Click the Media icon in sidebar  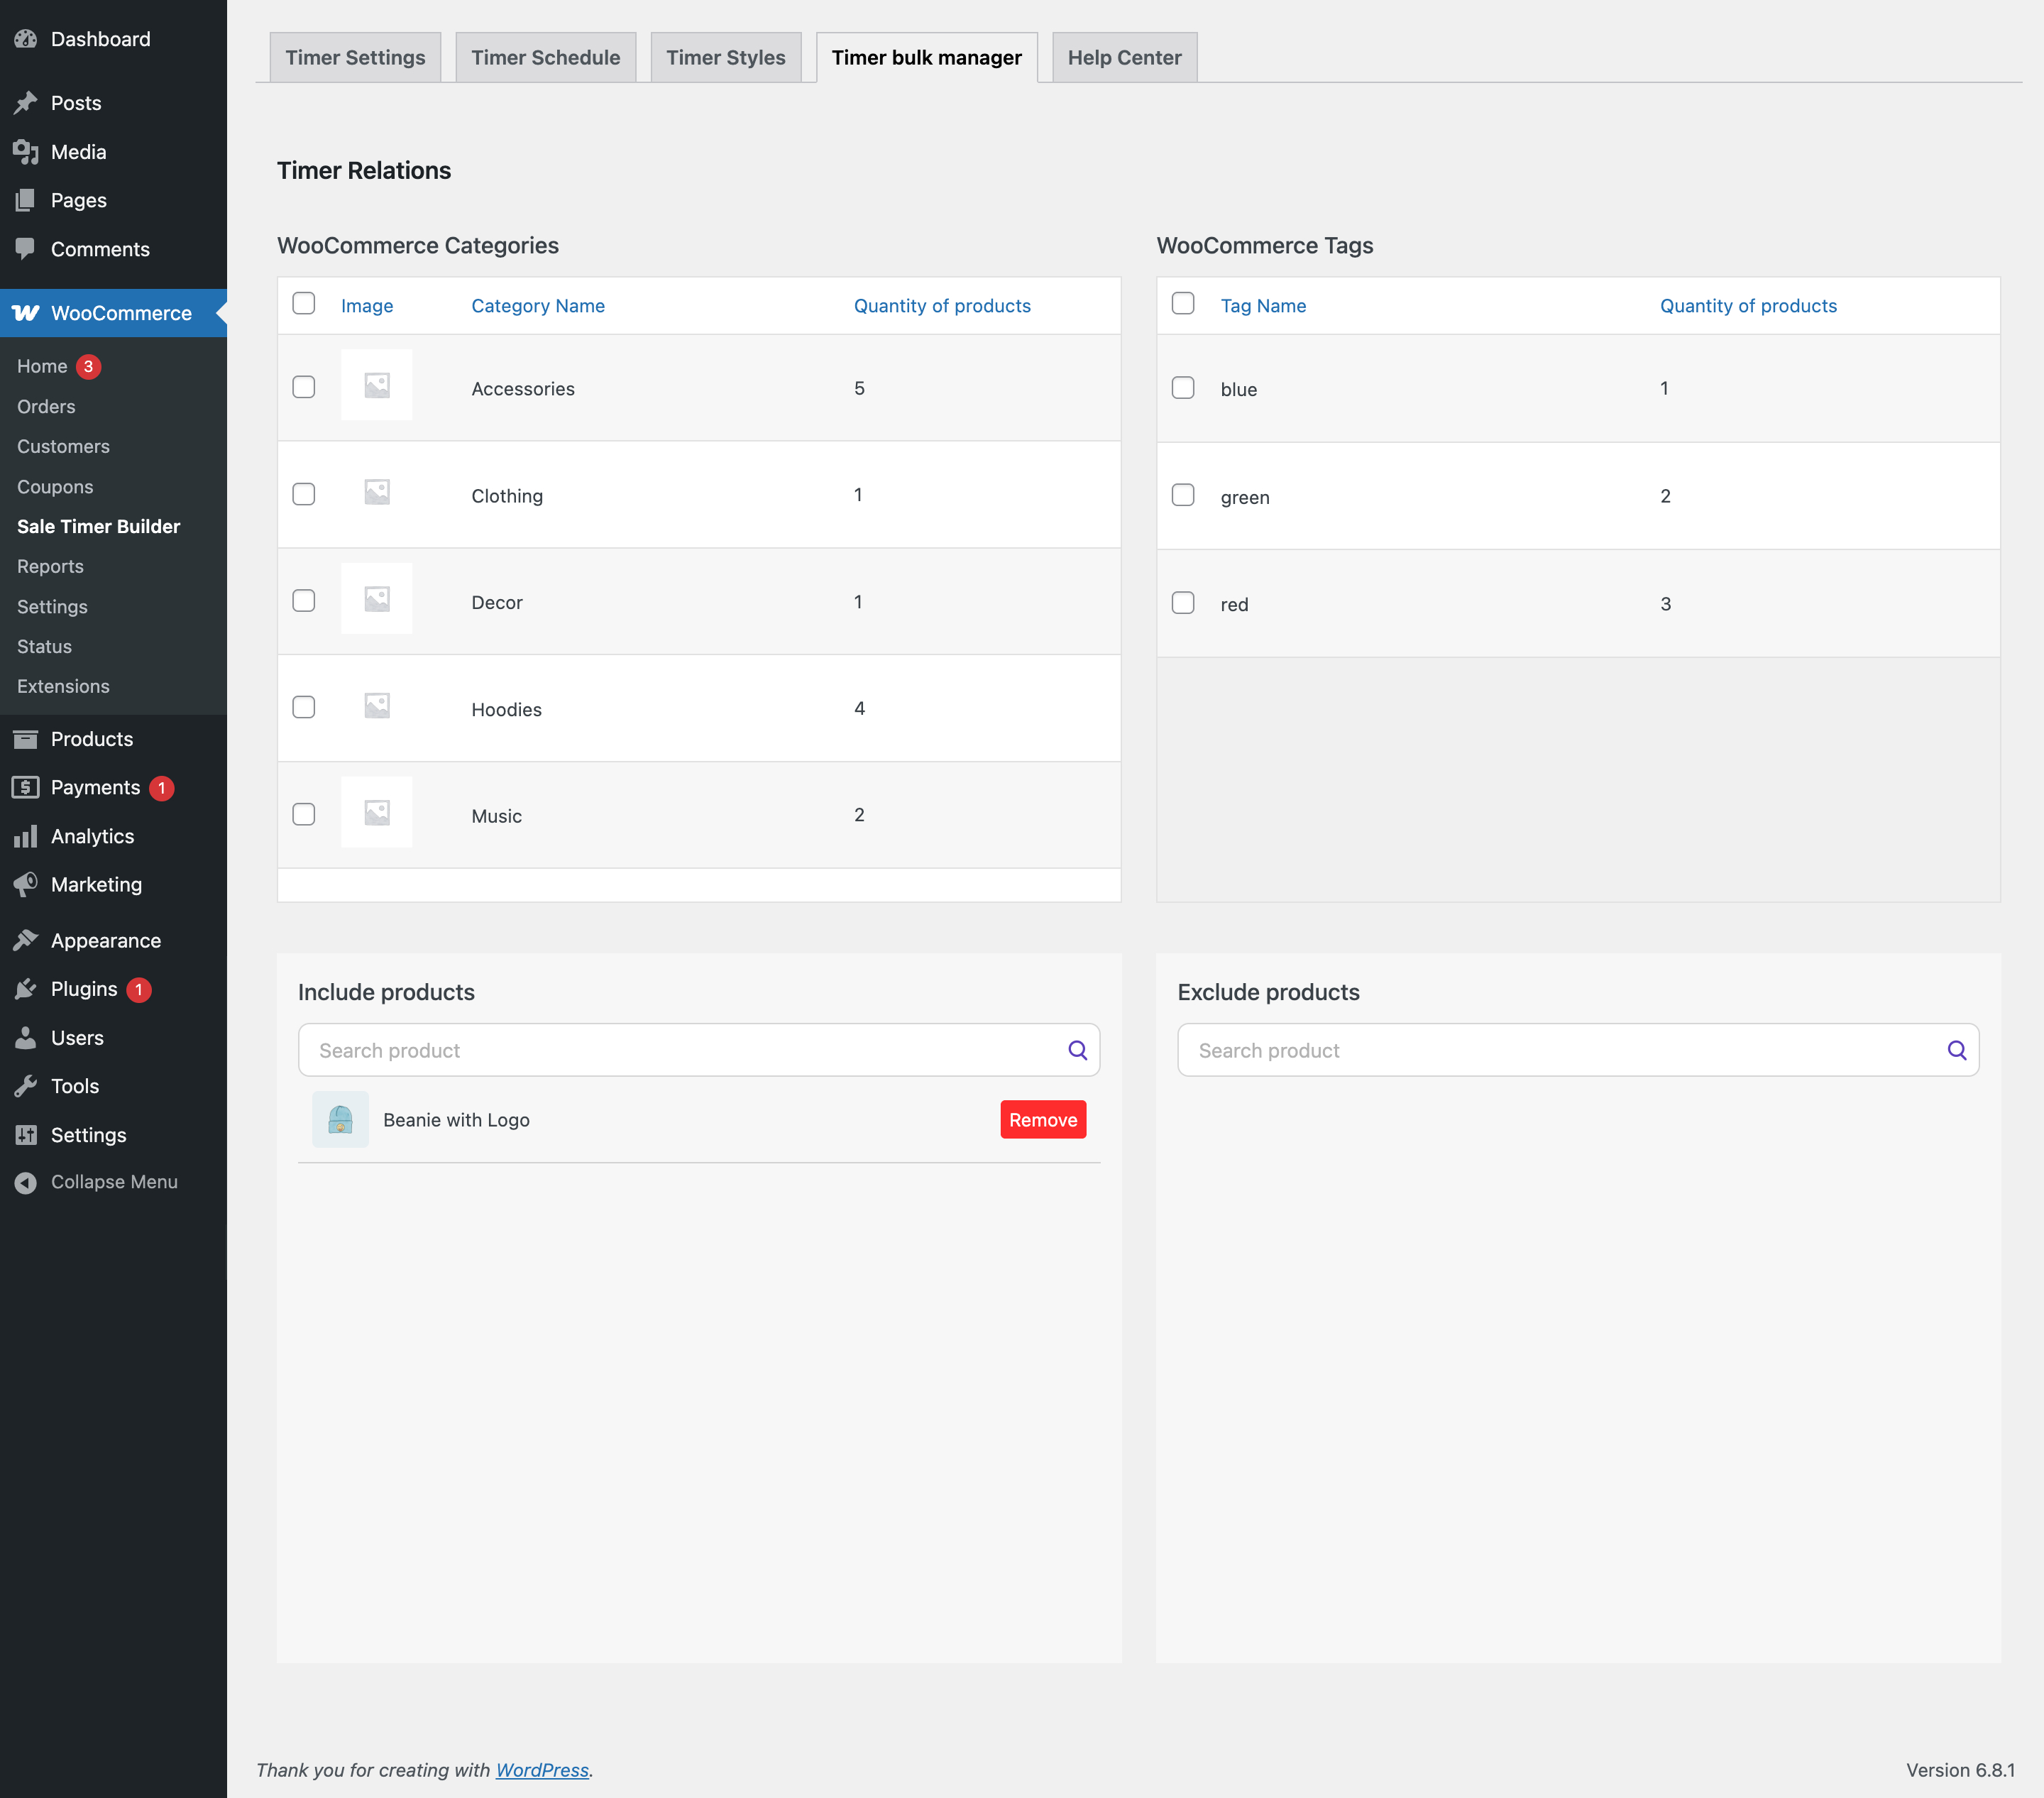(26, 152)
